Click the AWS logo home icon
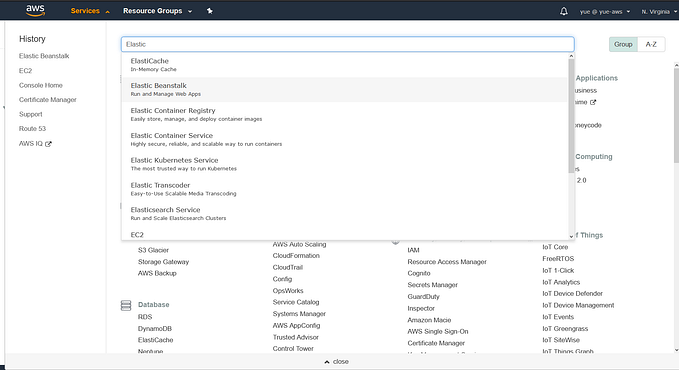 coord(35,11)
